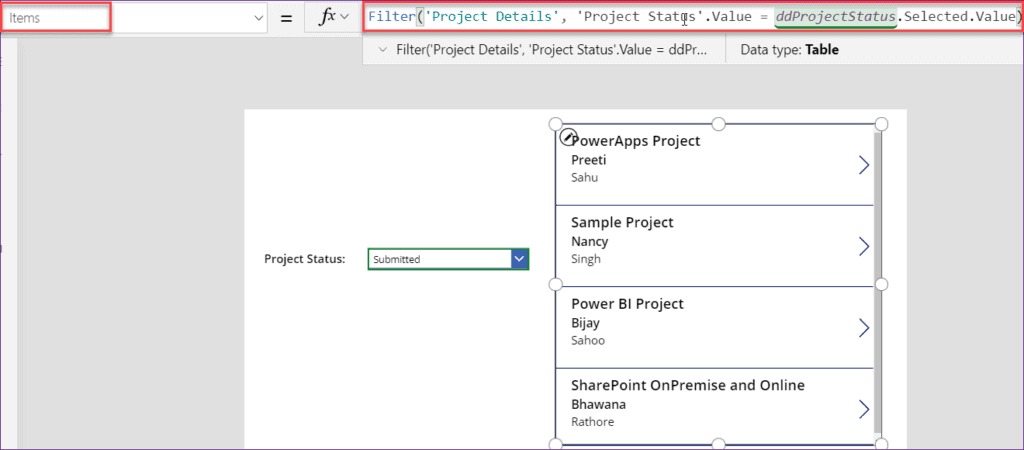Click the fx function button
Viewport: 1024px width, 450px height.
(334, 18)
